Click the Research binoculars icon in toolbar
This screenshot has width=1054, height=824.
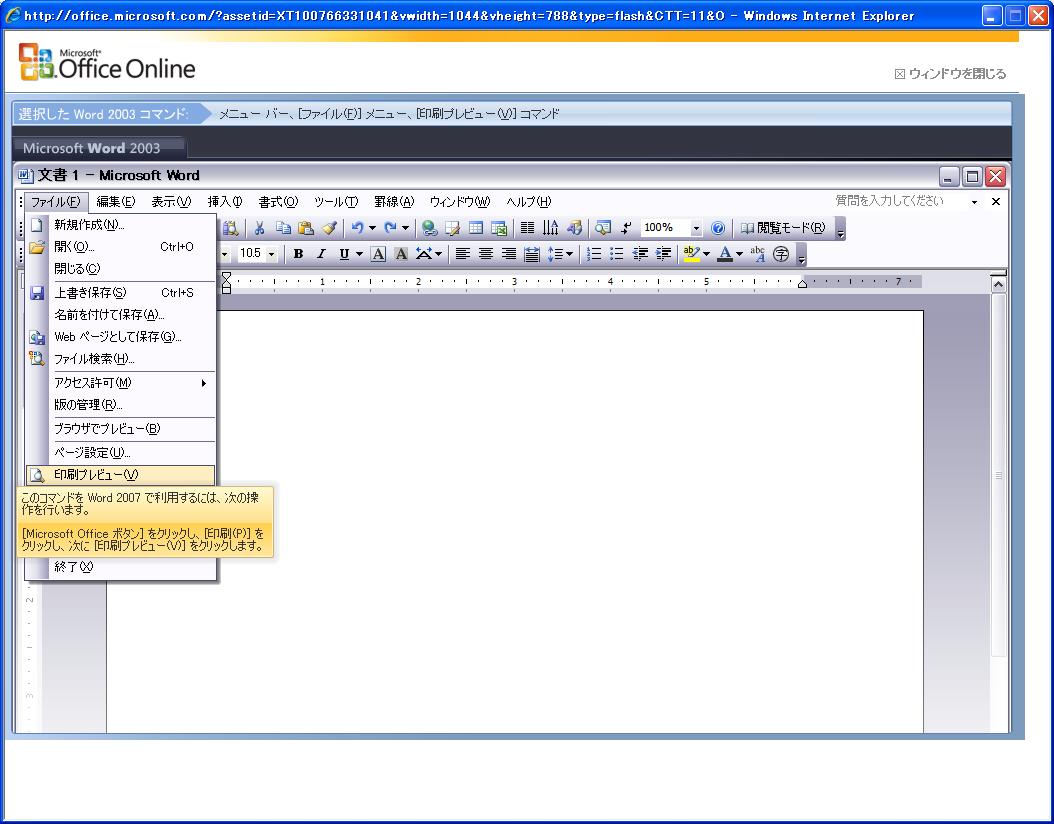231,228
